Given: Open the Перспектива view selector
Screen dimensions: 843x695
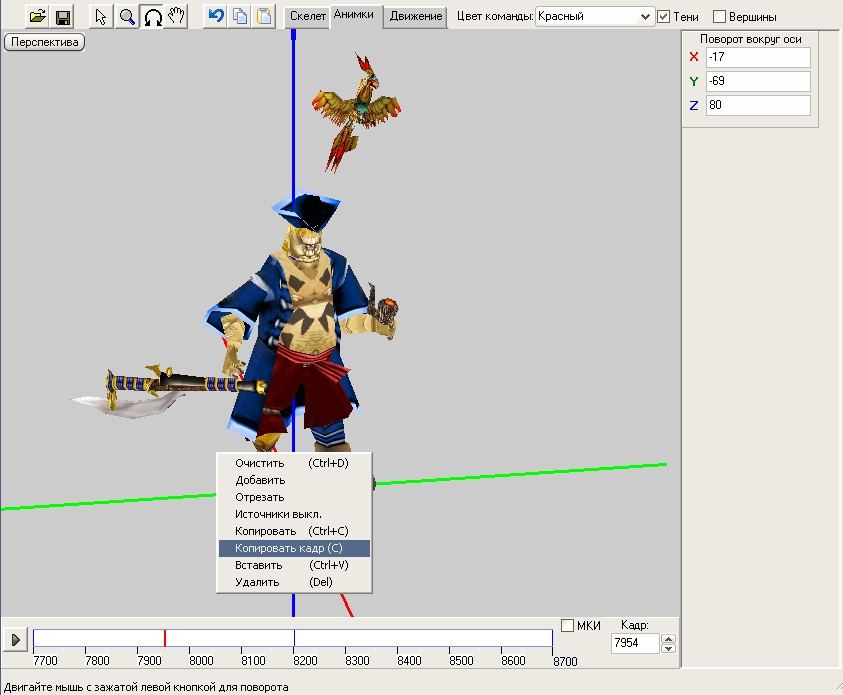Looking at the screenshot, I should tap(45, 43).
